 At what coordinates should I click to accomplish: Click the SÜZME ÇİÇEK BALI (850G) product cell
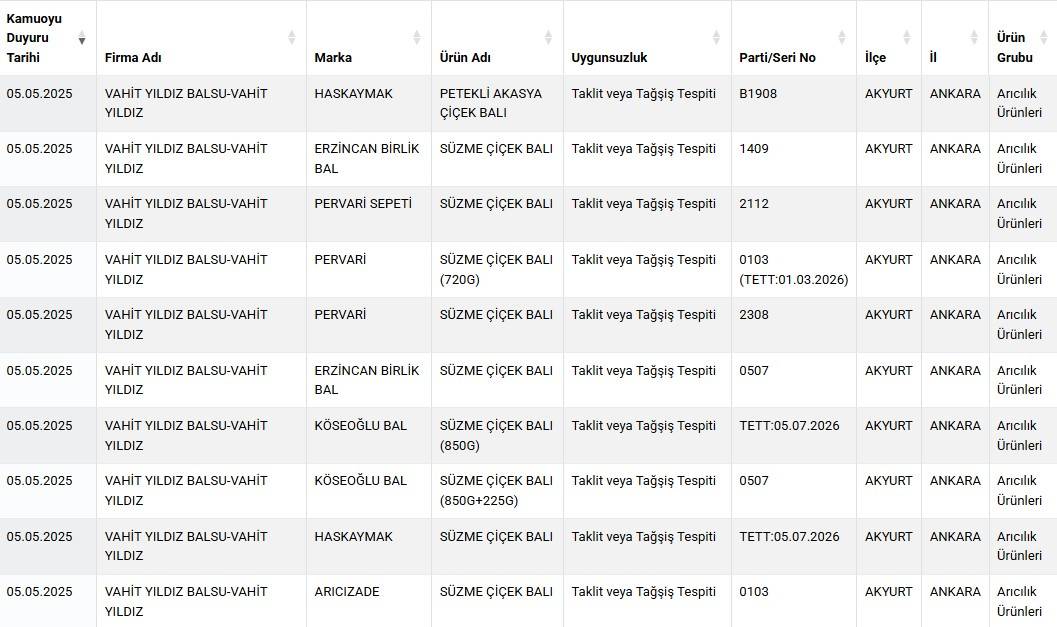[x=496, y=435]
